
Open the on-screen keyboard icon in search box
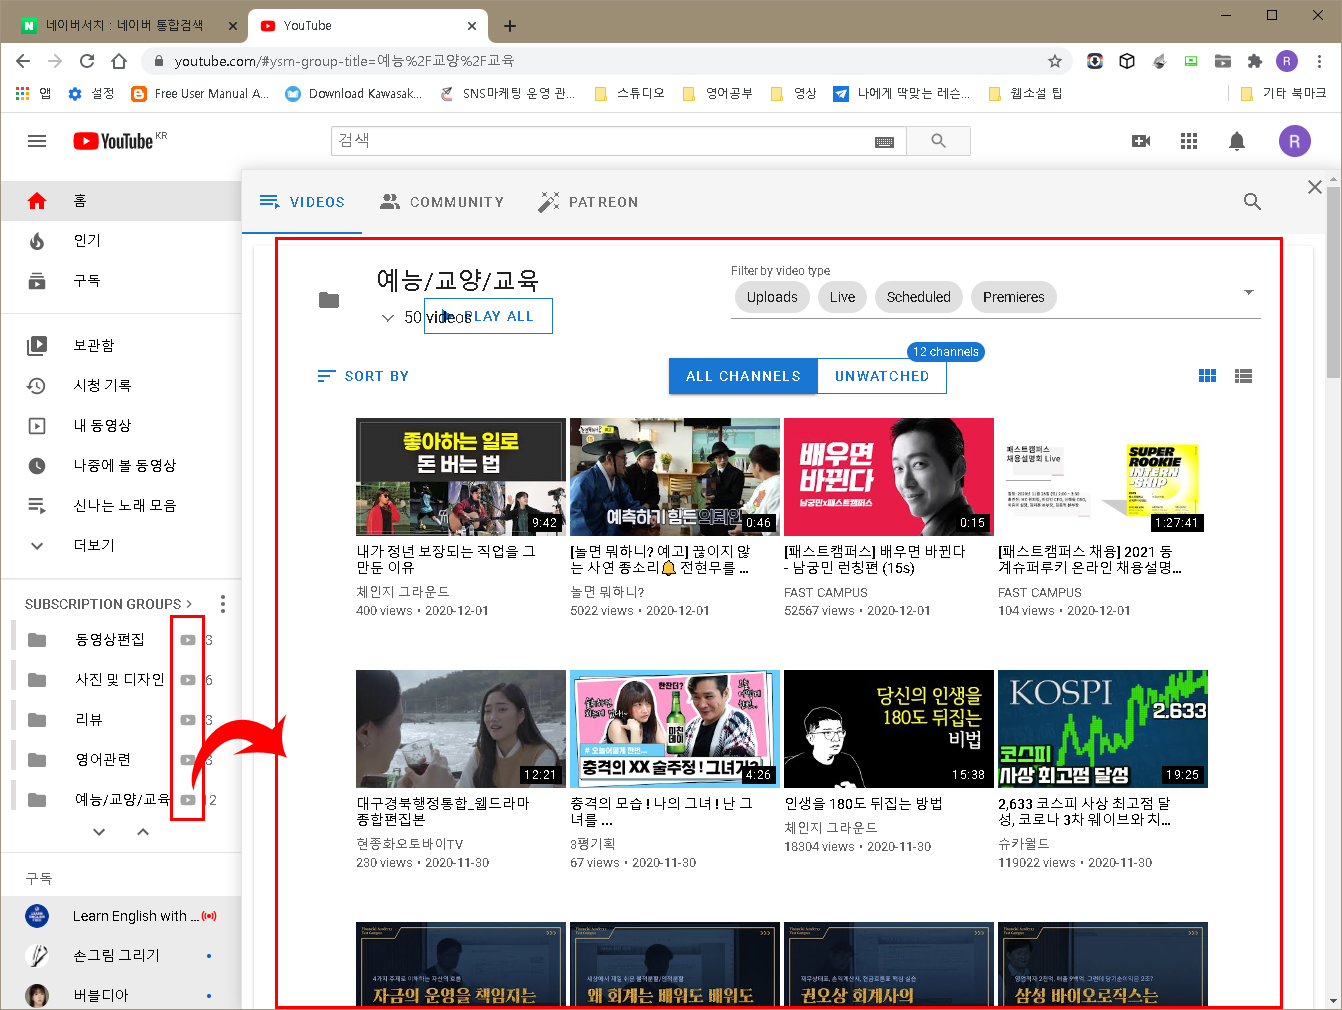(x=884, y=142)
